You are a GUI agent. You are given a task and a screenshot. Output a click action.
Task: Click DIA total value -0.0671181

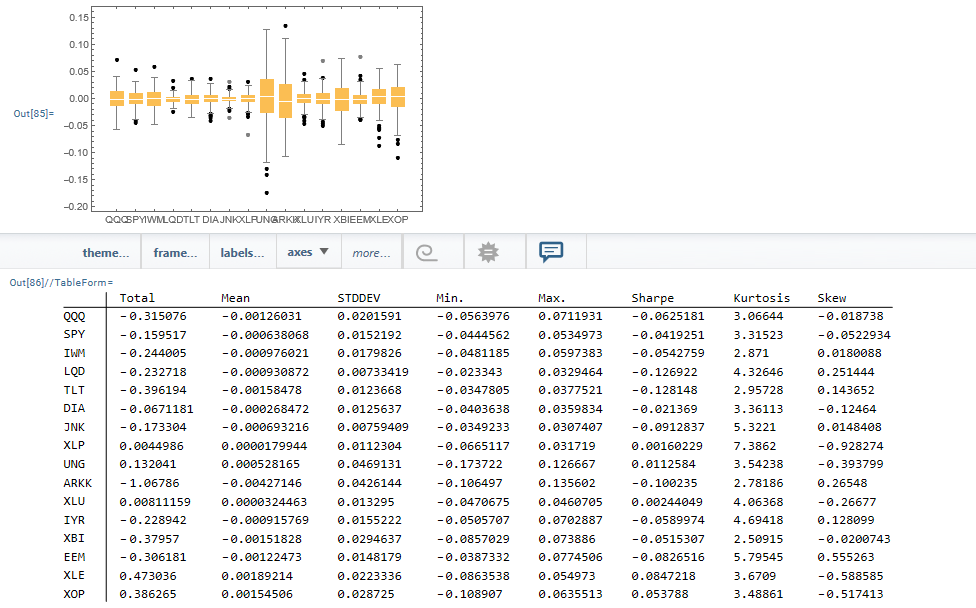tap(156, 408)
